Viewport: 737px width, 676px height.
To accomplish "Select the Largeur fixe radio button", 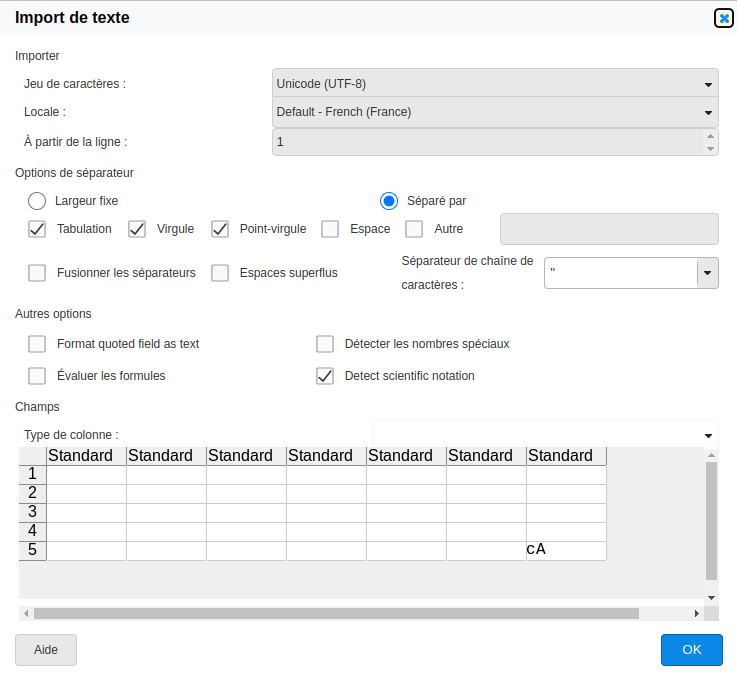I will pyautogui.click(x=37, y=200).
